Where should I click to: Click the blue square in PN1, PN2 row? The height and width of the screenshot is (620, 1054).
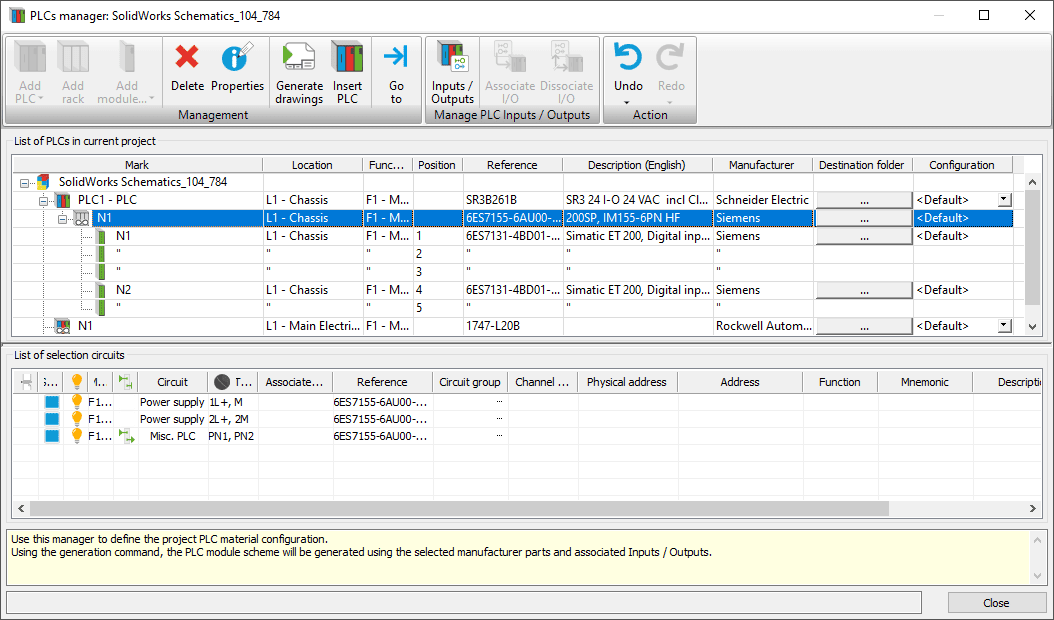pyautogui.click(x=52, y=436)
